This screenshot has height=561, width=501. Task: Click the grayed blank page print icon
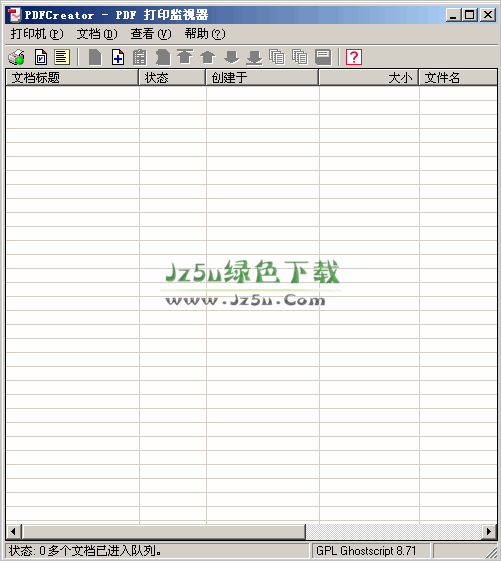click(x=95, y=57)
